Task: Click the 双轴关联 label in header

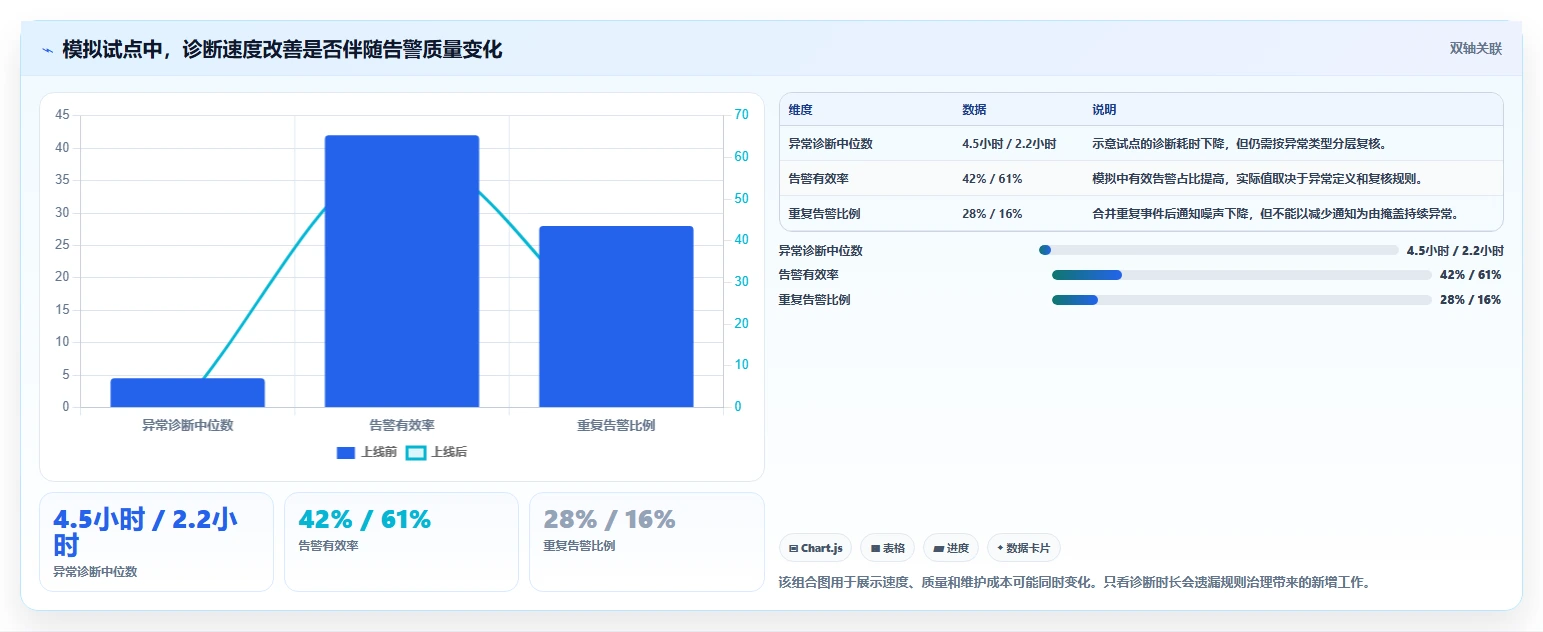Action: [x=1476, y=49]
